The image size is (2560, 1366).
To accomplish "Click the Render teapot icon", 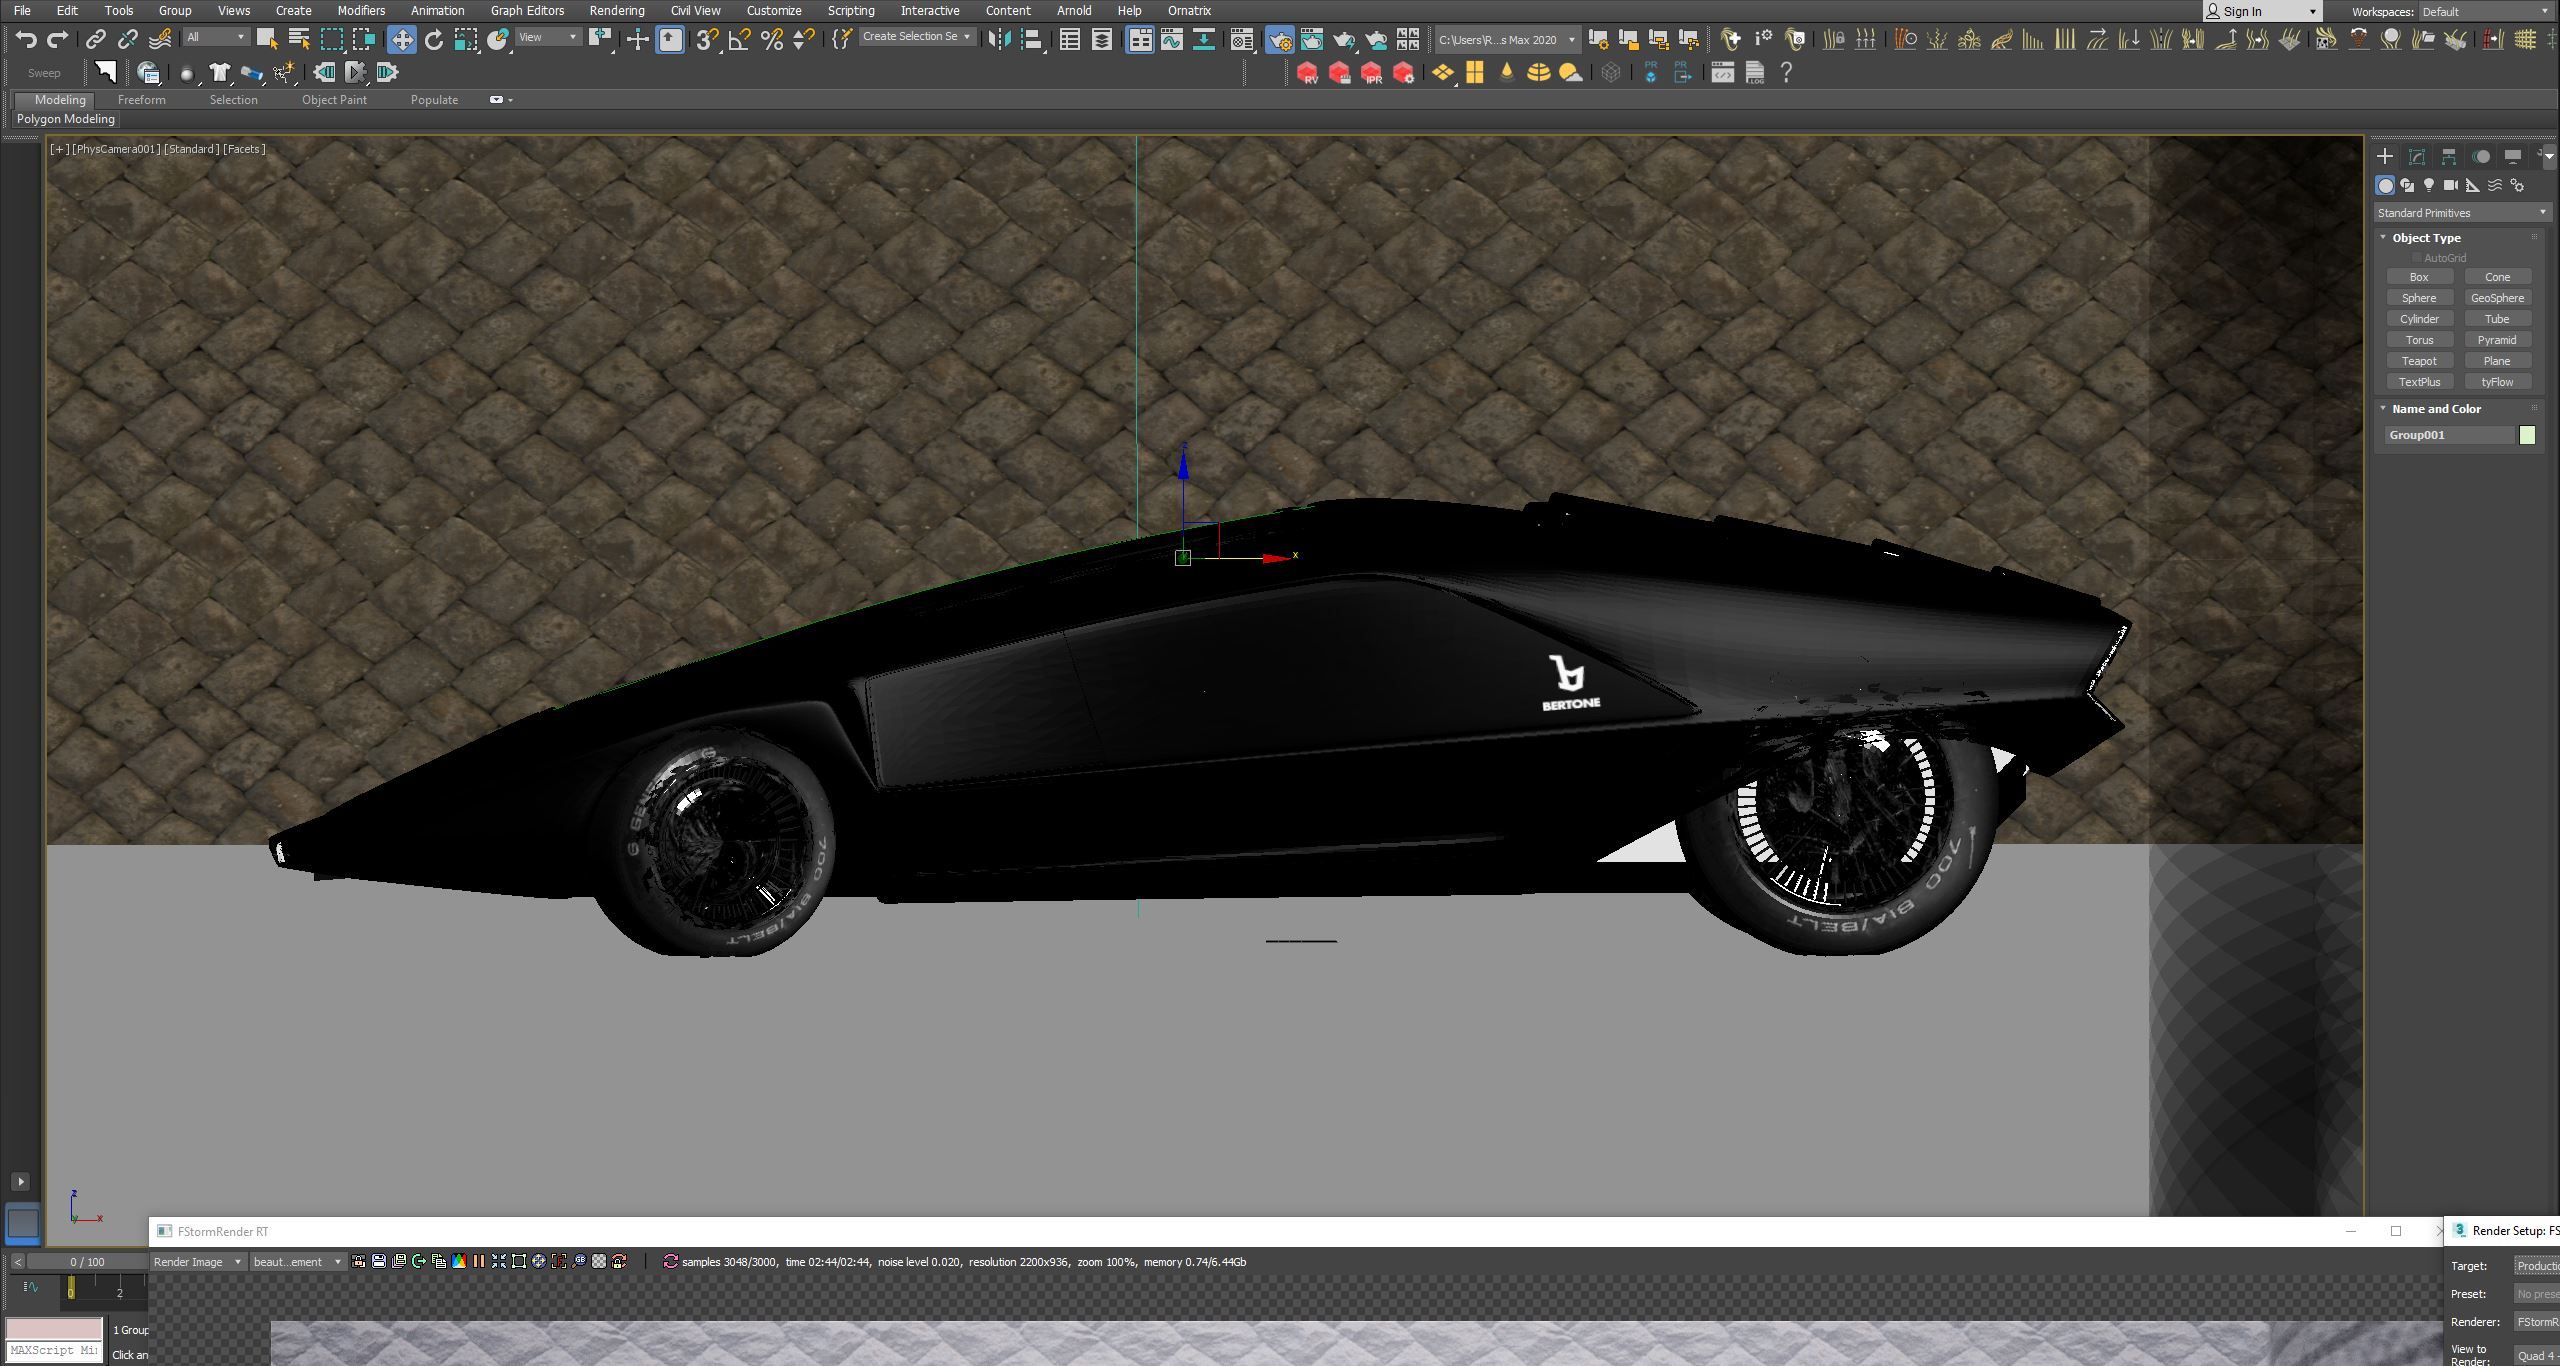I will [x=1343, y=39].
